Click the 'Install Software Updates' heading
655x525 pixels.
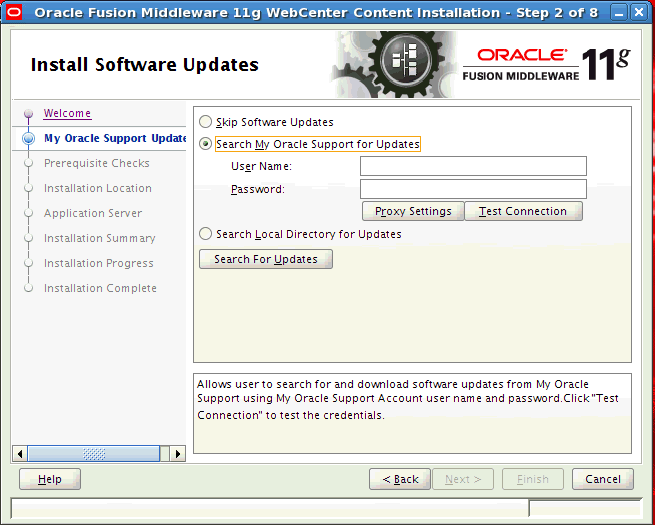point(145,65)
